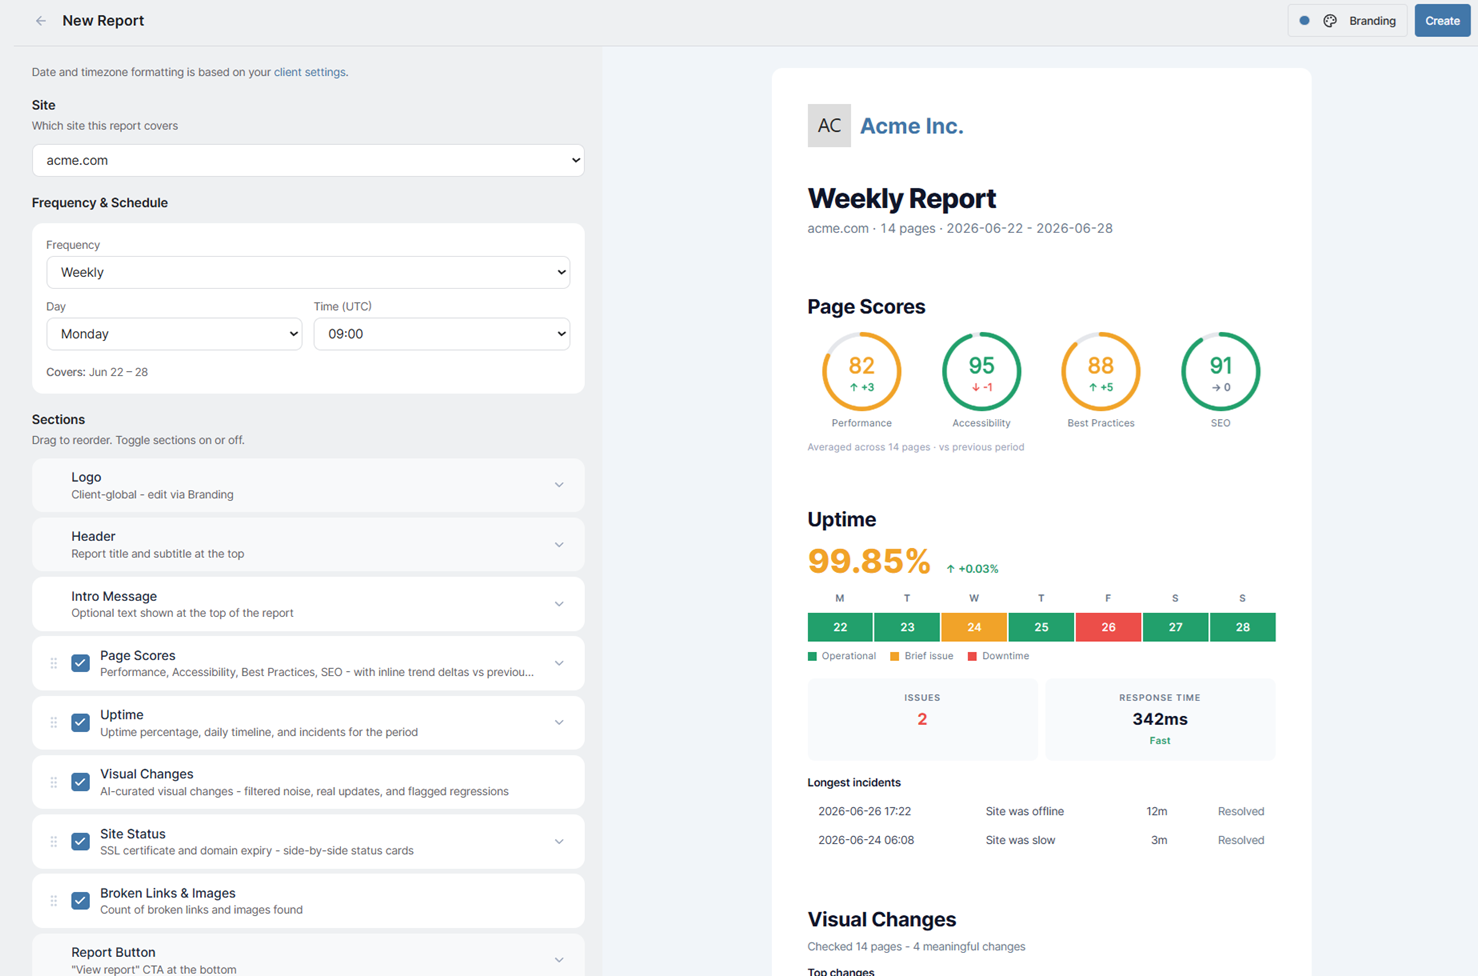The height and width of the screenshot is (976, 1478).
Task: Click the day 22 uptime block
Action: click(x=840, y=627)
